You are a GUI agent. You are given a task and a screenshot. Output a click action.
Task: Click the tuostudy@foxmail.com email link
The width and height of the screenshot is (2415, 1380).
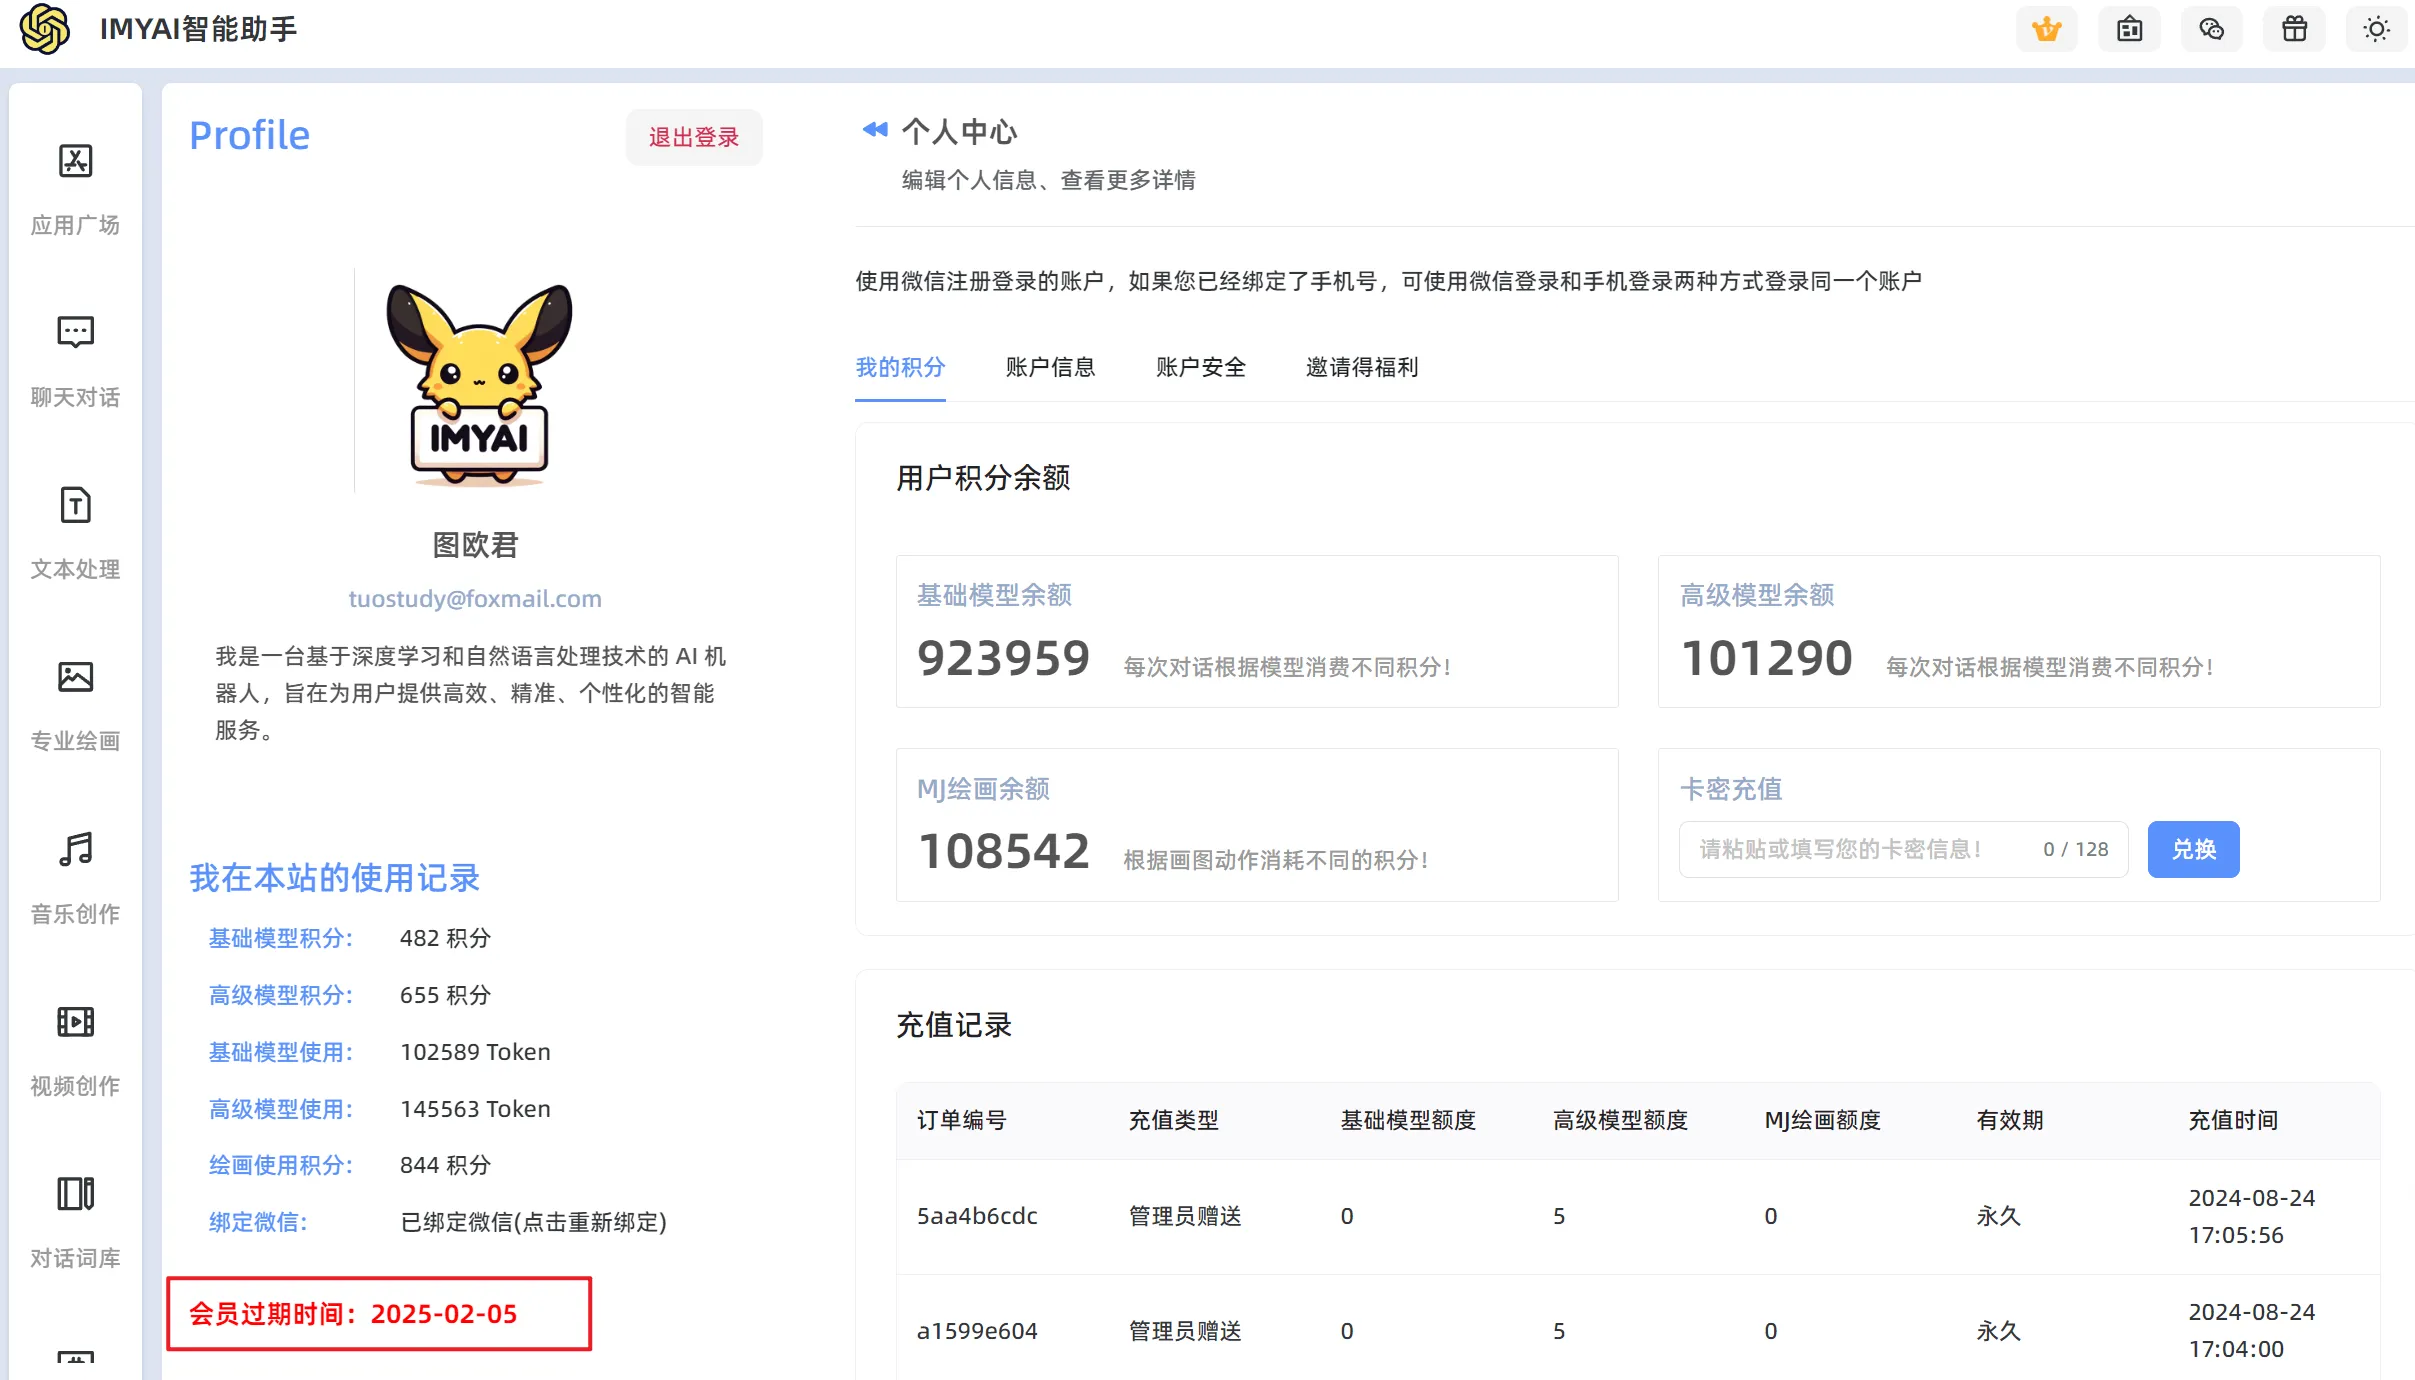[475, 599]
